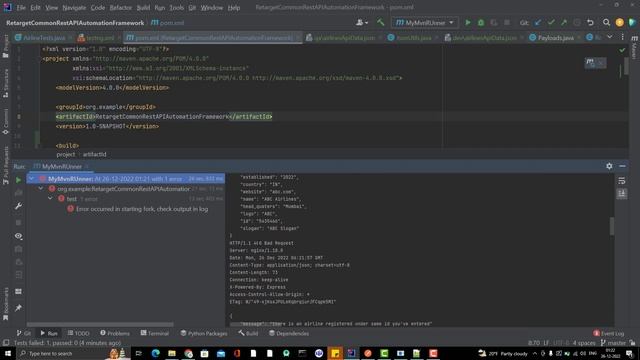
Task: Click the Maven reload floating icon in editor
Action: [590, 62]
